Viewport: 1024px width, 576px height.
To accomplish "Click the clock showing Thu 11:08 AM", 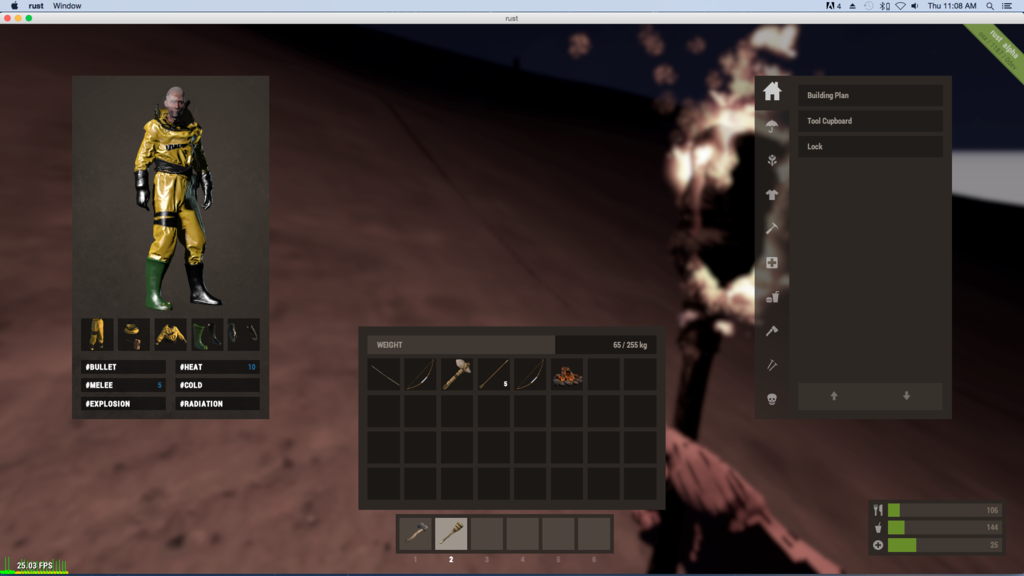I will pyautogui.click(x=952, y=6).
